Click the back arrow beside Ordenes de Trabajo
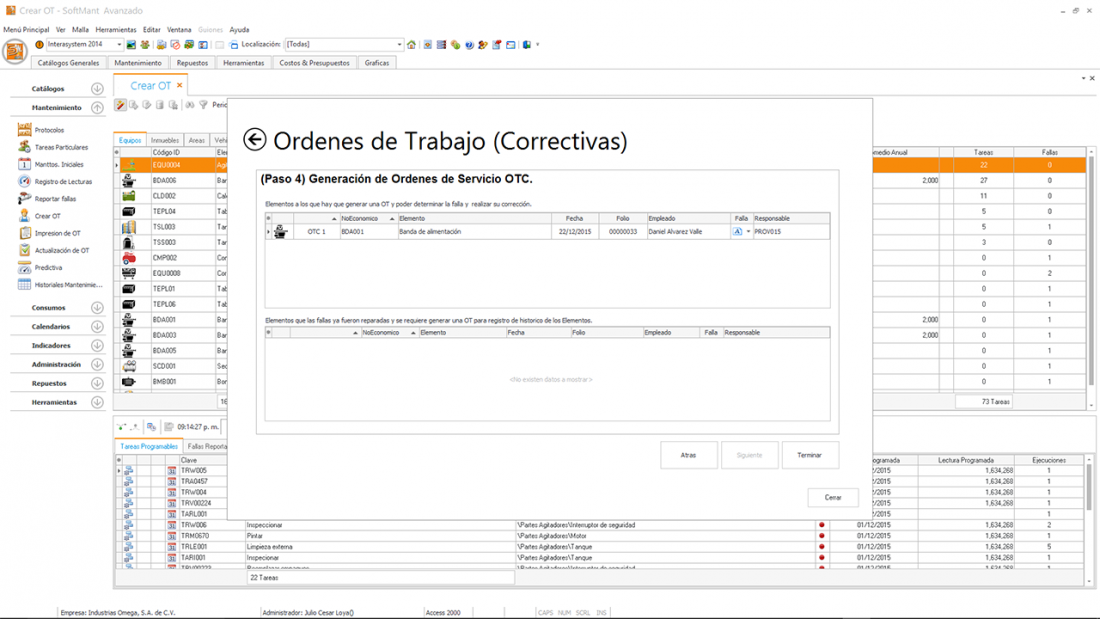 (x=255, y=140)
